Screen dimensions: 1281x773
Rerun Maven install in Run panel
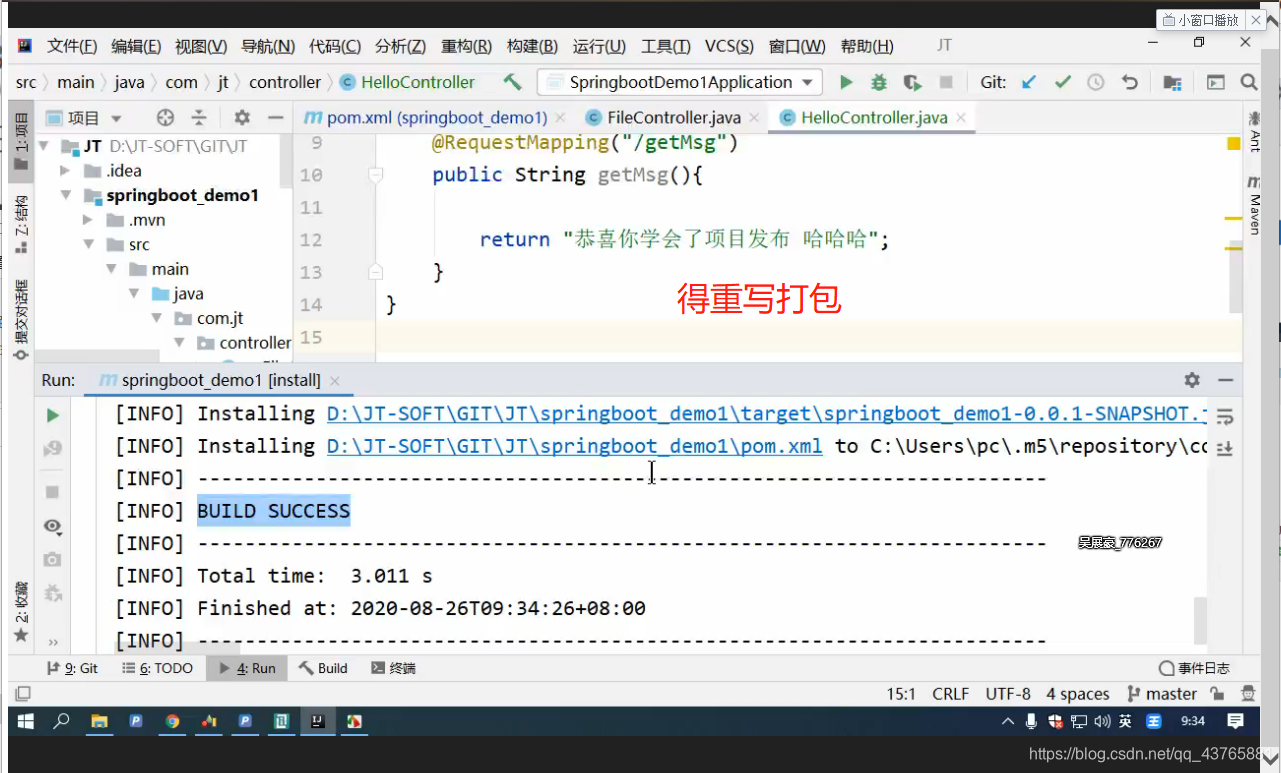click(x=53, y=415)
